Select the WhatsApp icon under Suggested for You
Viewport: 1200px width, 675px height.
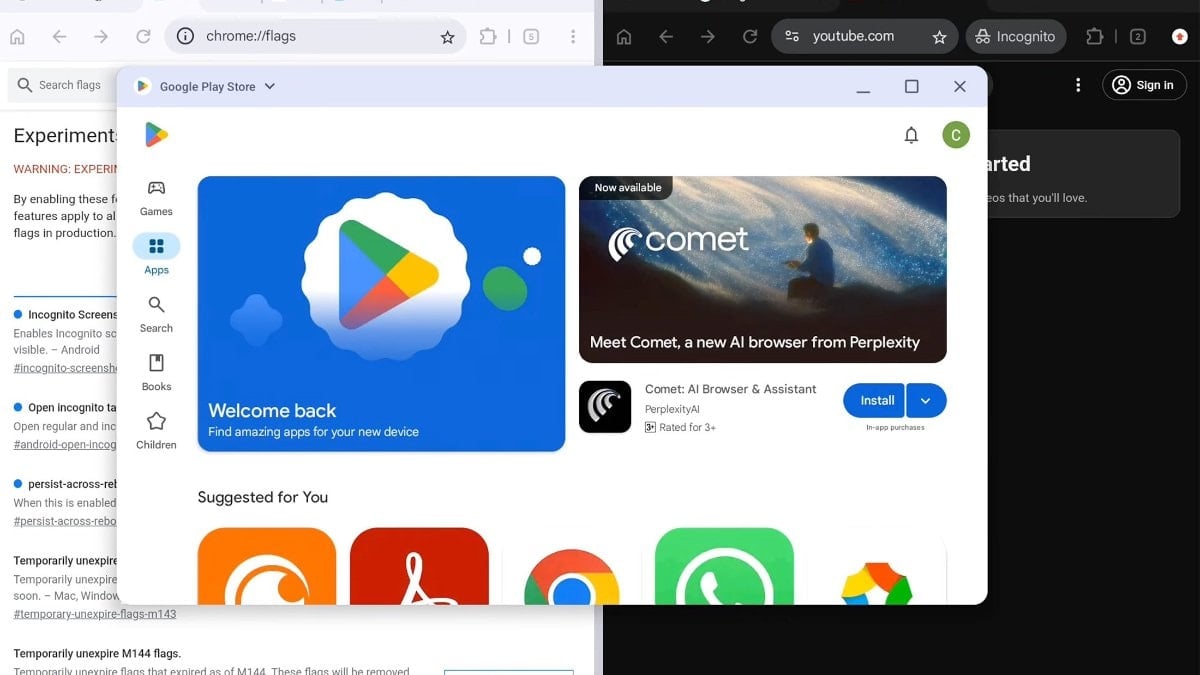point(722,570)
